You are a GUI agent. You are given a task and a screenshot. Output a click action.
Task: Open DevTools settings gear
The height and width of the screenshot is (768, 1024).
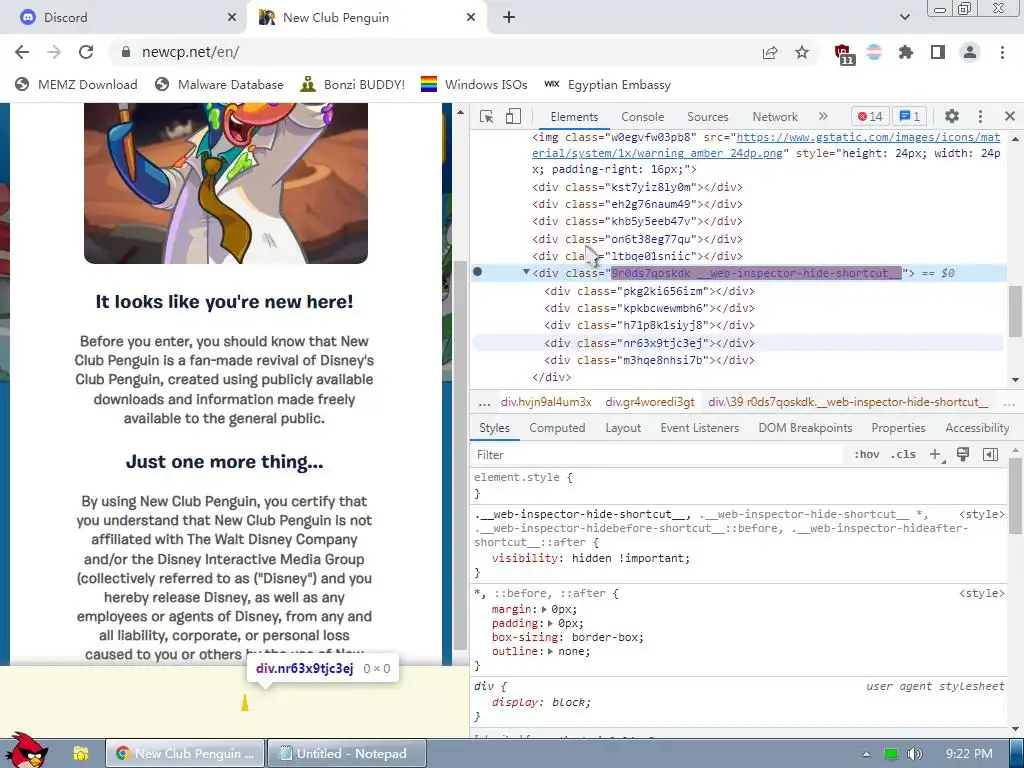(952, 116)
